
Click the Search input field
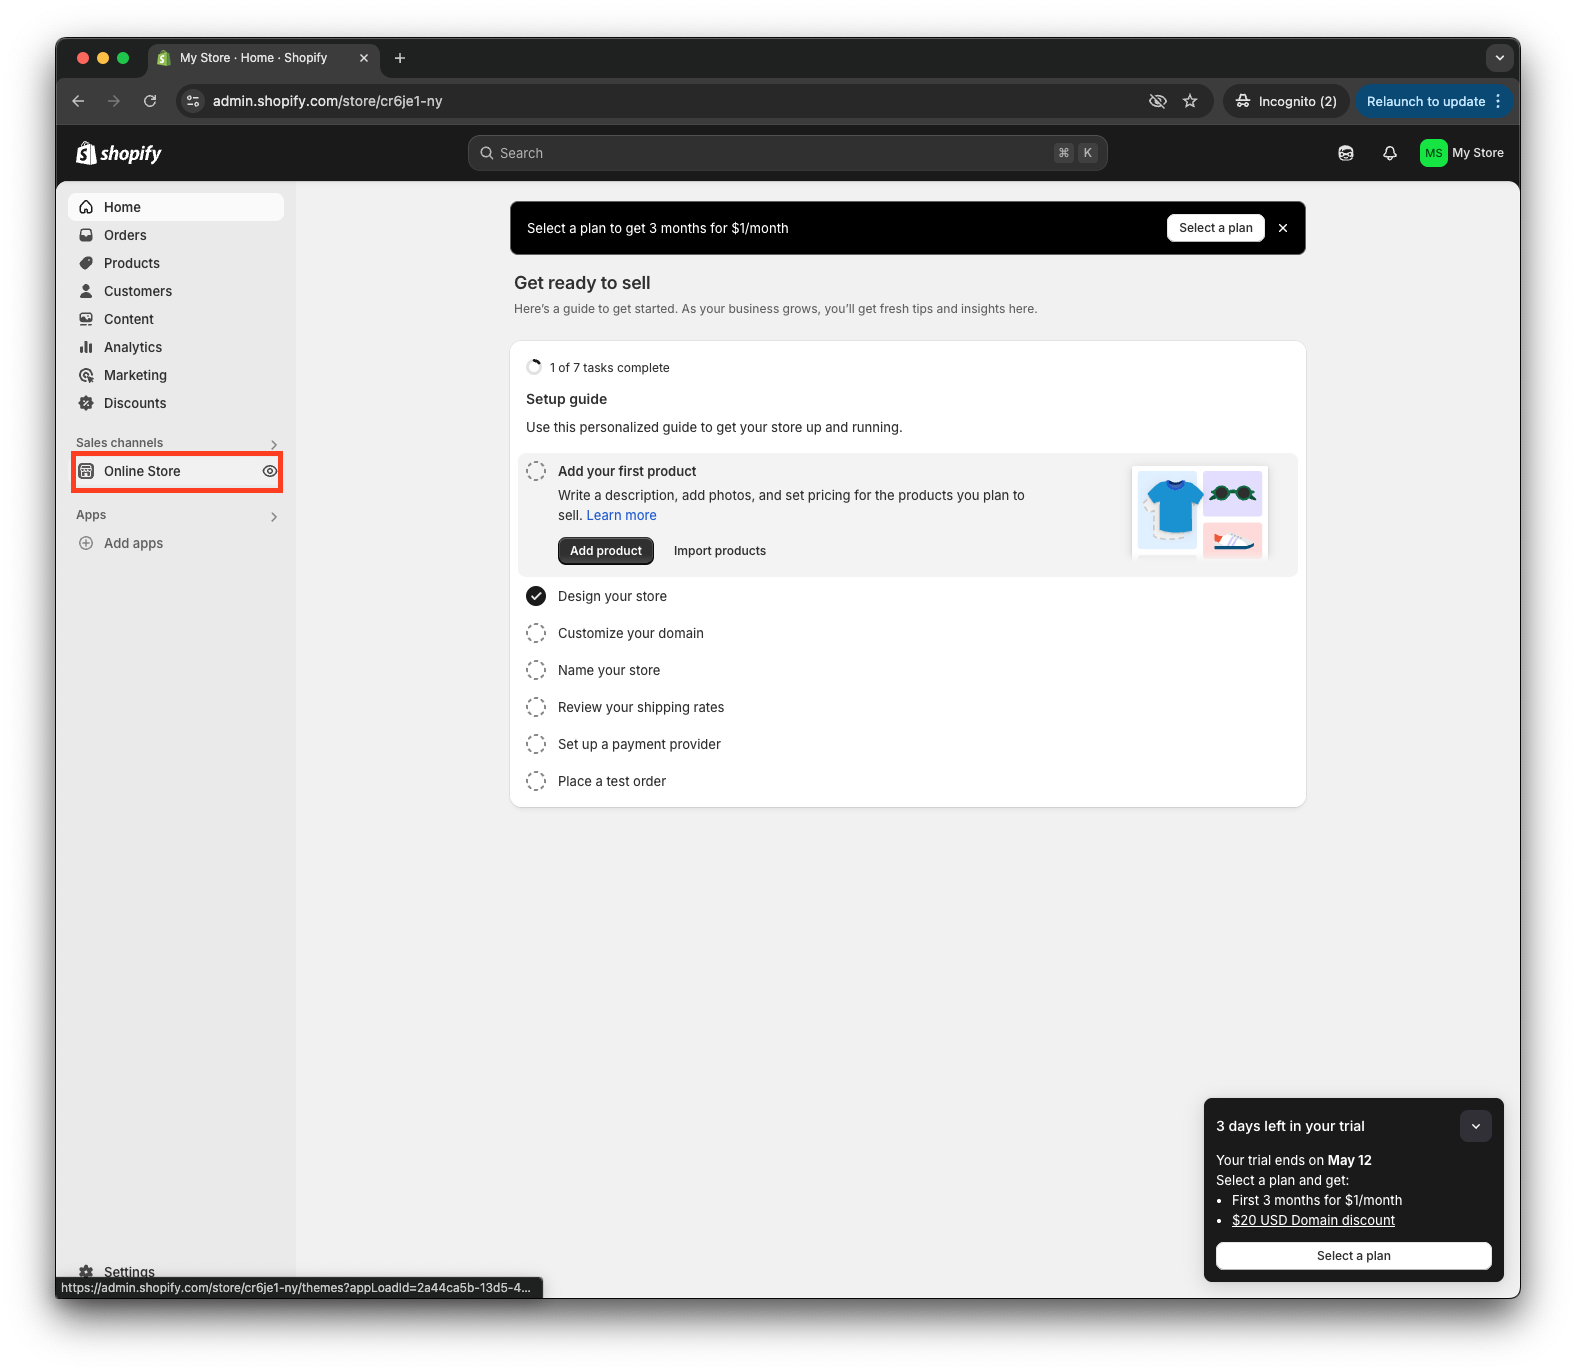770,153
